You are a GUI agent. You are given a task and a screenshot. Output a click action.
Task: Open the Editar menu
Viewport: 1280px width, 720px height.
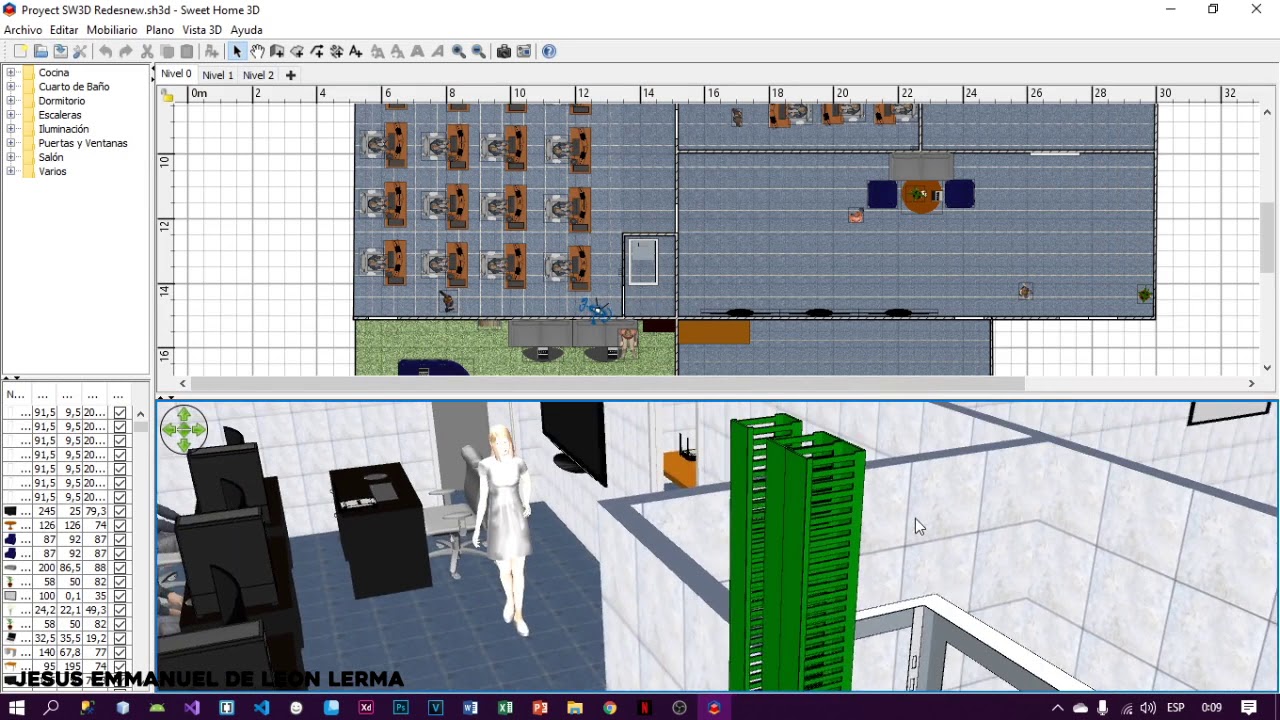tap(64, 30)
